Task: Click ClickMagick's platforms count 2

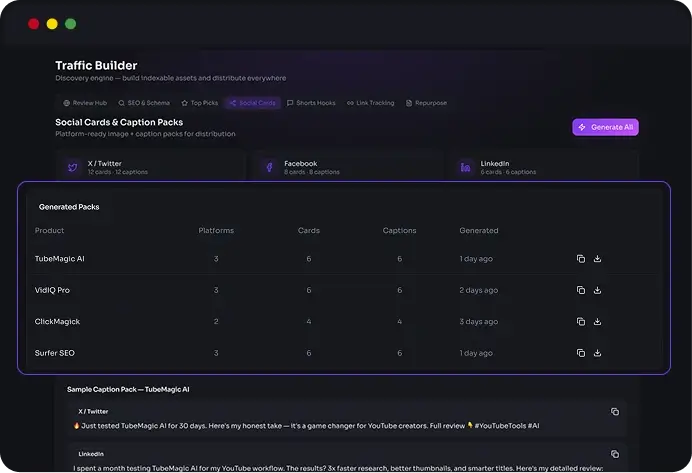Action: (216, 321)
